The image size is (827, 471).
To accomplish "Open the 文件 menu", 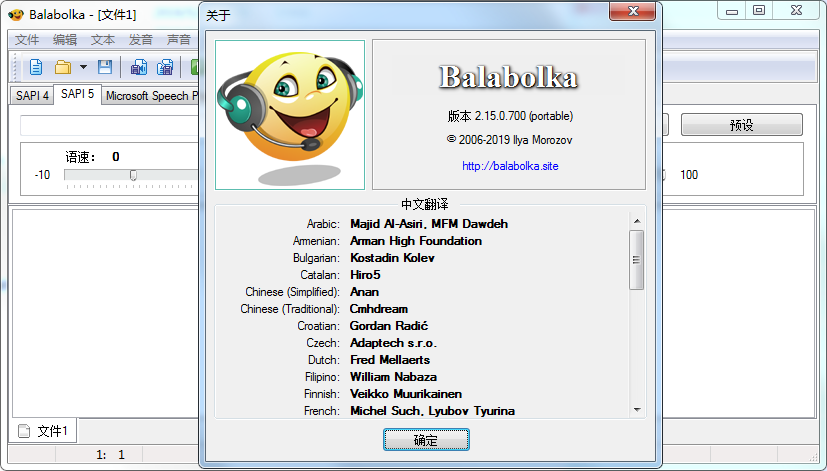I will [x=27, y=40].
